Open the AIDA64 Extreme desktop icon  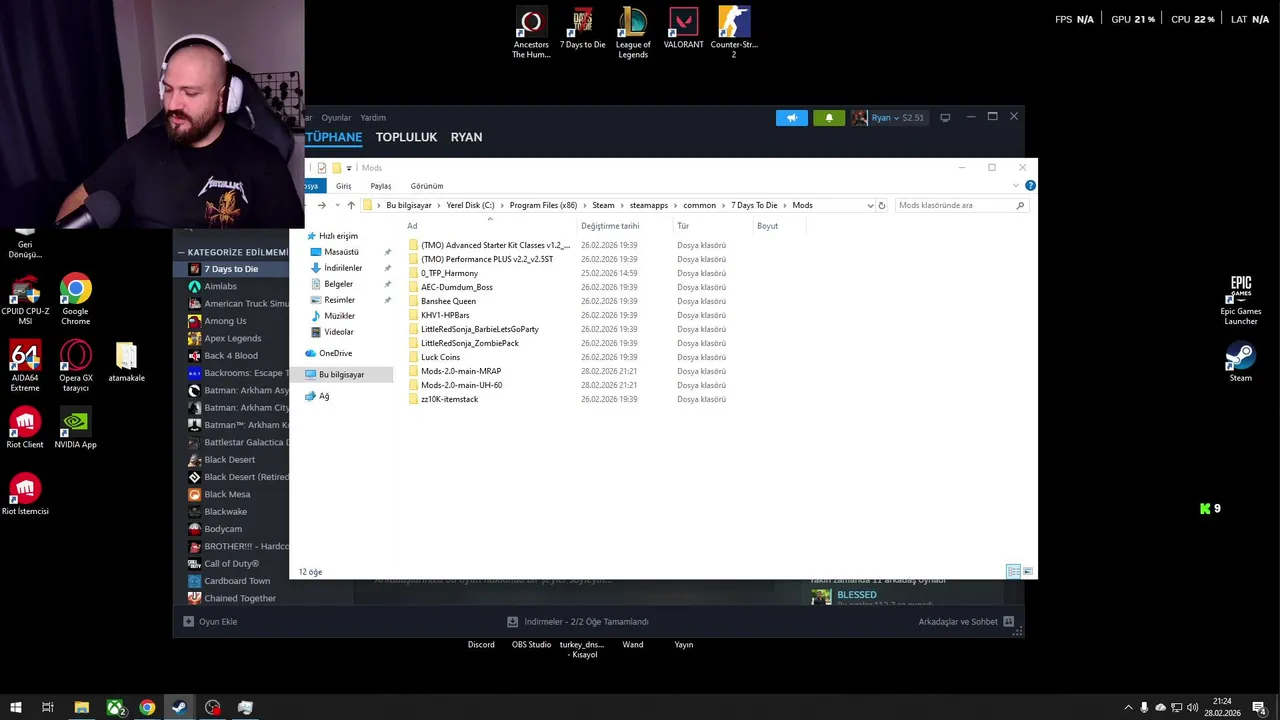(25, 366)
